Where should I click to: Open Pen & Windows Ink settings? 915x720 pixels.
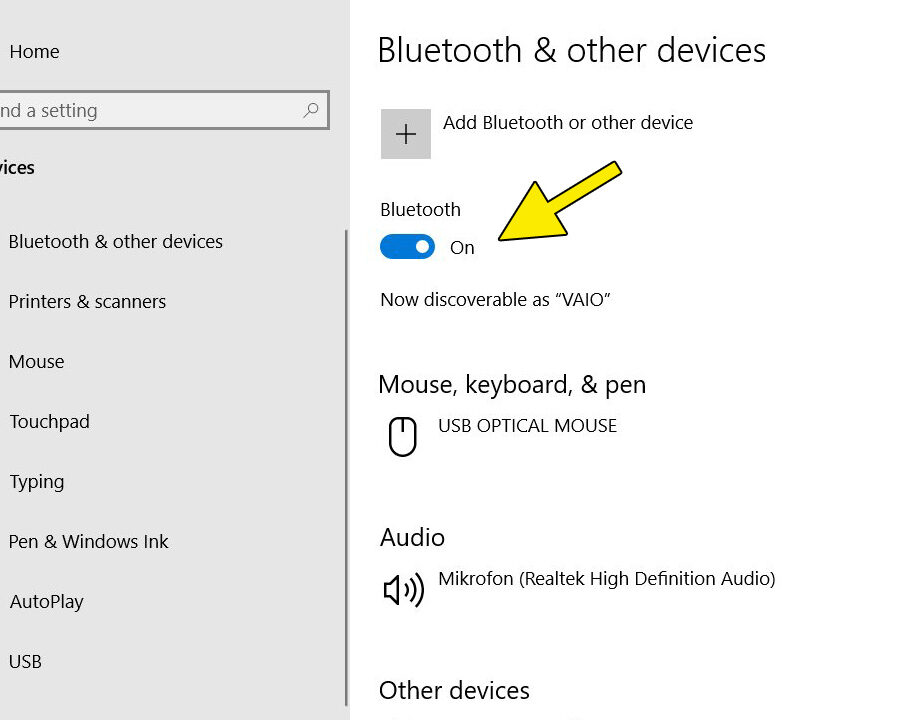(x=88, y=541)
